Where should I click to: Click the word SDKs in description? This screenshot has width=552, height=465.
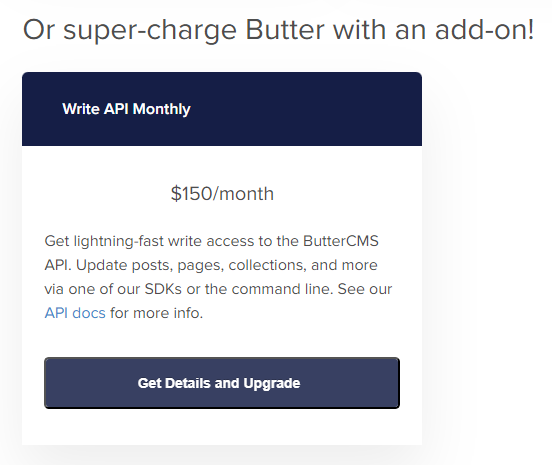(x=163, y=289)
